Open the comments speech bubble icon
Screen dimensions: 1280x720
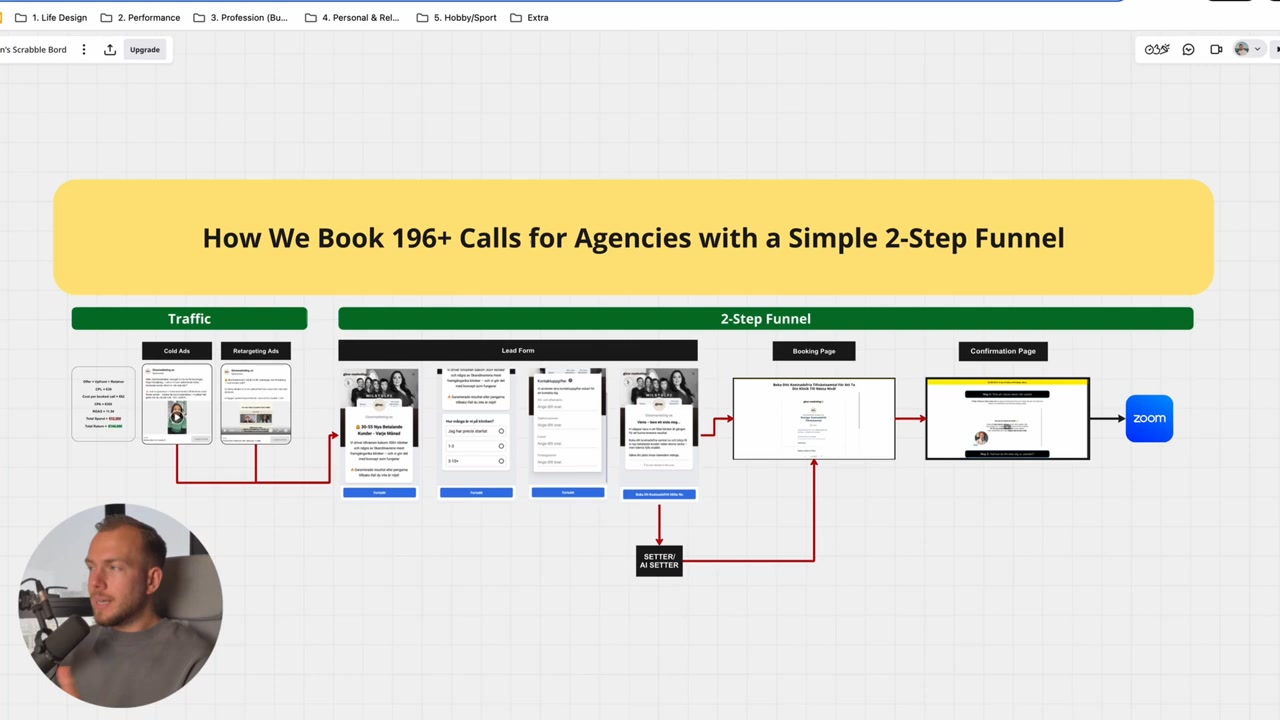click(1188, 49)
